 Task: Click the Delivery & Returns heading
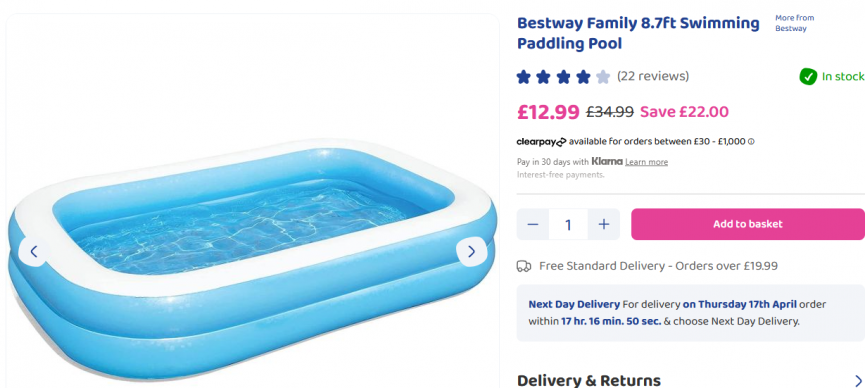589,380
